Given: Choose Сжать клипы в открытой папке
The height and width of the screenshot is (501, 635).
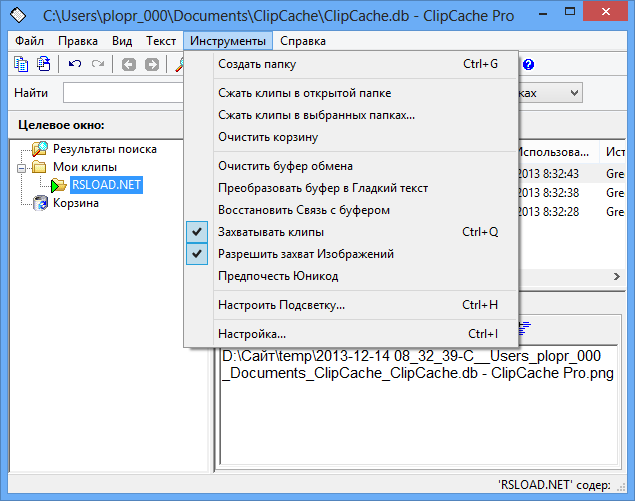Looking at the screenshot, I should click(351, 93).
